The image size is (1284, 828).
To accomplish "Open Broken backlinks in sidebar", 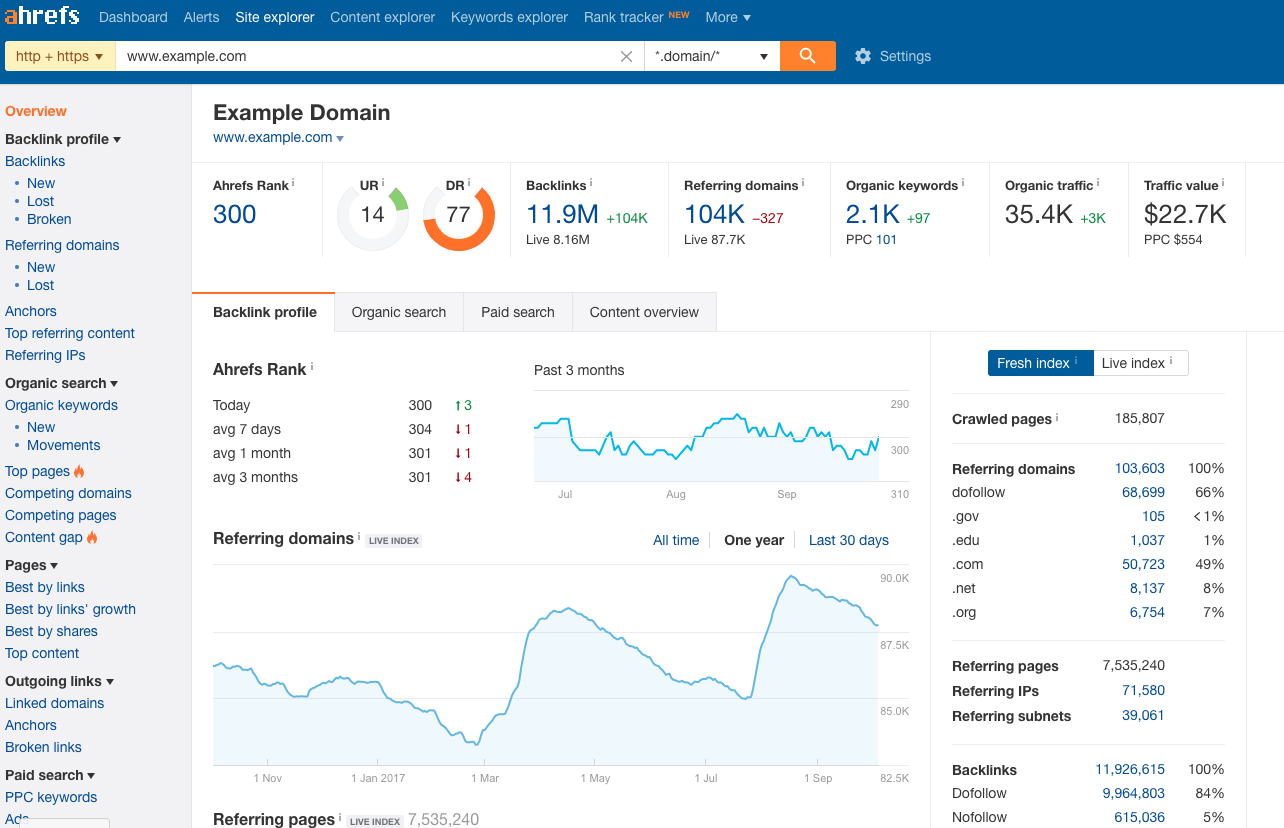I will [x=49, y=219].
